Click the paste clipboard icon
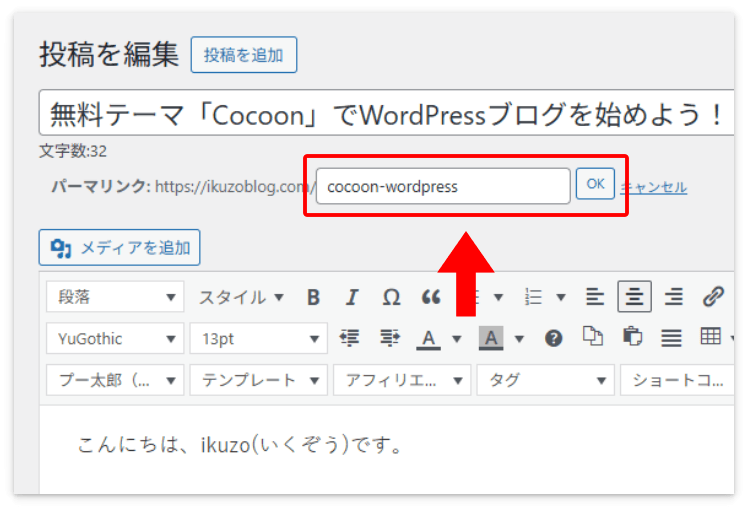 coord(633,337)
